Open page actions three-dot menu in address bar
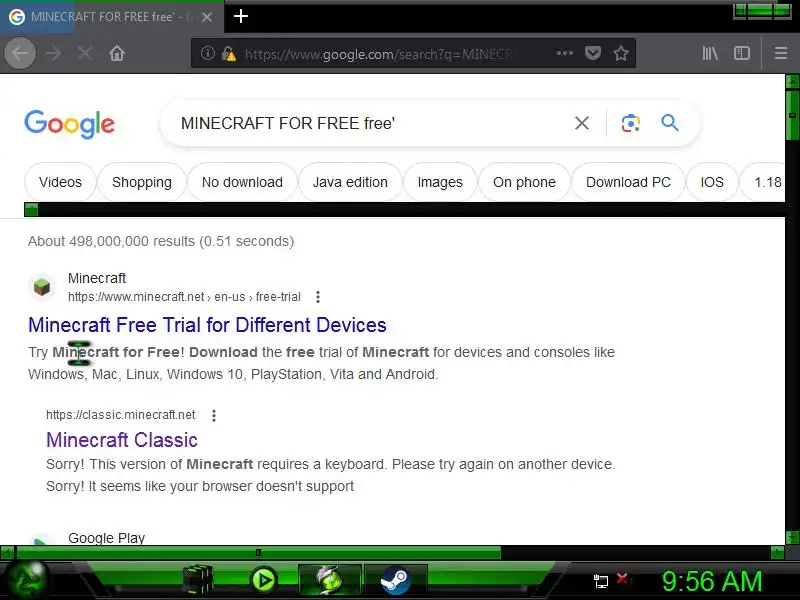The width and height of the screenshot is (800, 600). (x=564, y=53)
